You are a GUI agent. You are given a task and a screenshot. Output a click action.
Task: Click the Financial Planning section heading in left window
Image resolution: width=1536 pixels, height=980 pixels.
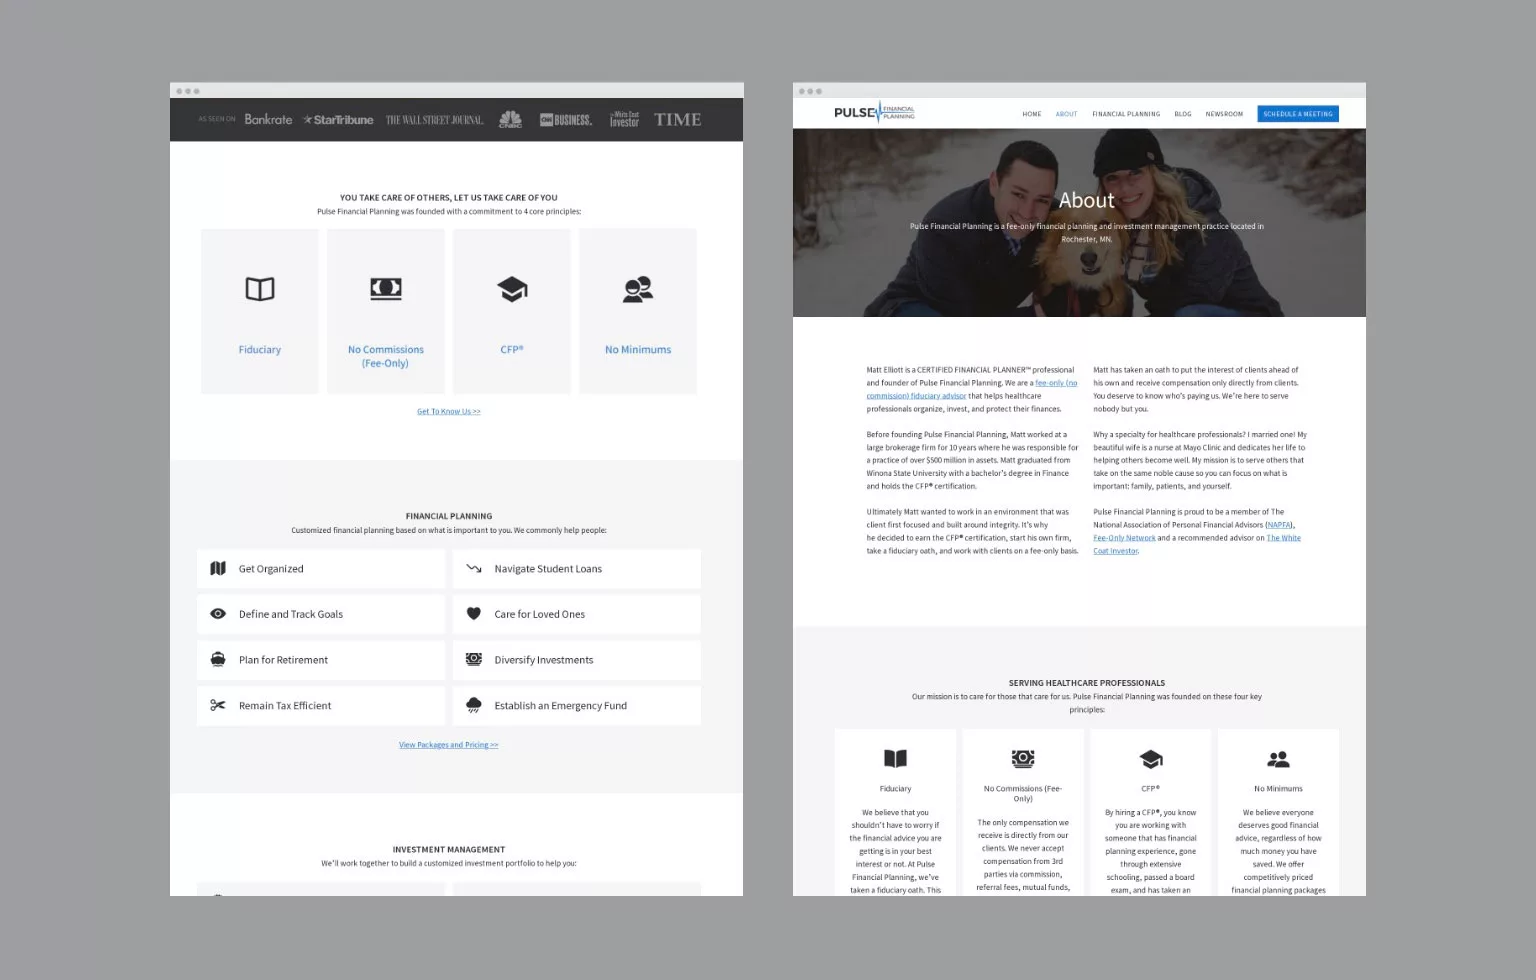tap(449, 517)
